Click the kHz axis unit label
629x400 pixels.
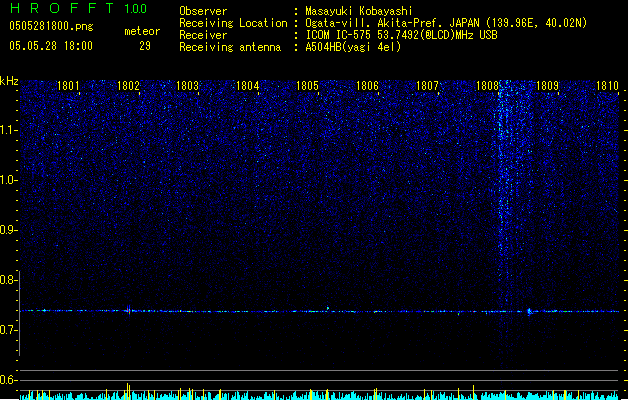(x=9, y=81)
